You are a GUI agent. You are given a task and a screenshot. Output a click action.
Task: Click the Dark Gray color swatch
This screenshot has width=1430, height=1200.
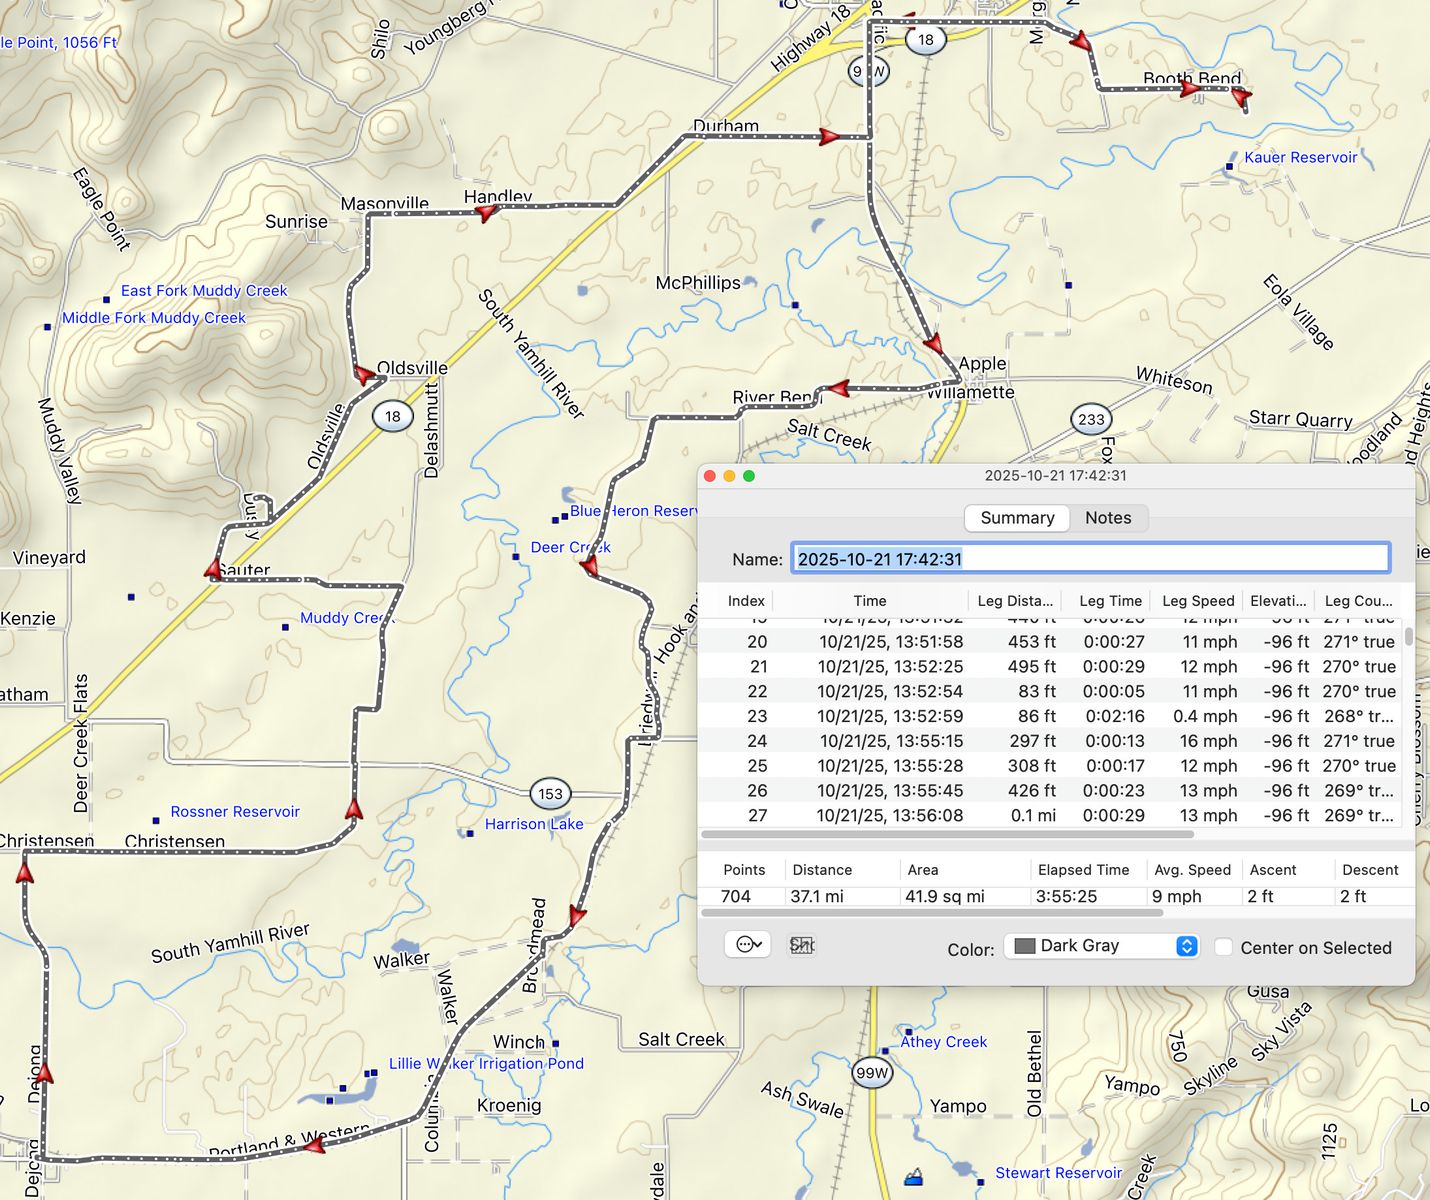coord(1024,946)
